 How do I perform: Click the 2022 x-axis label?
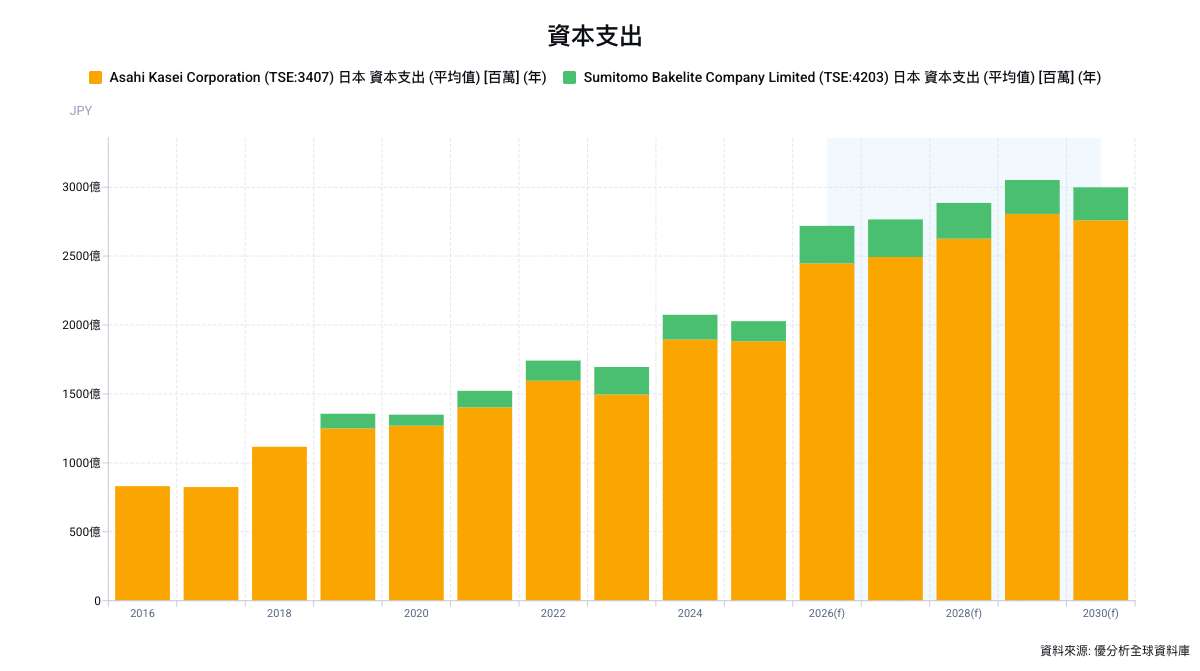(553, 613)
